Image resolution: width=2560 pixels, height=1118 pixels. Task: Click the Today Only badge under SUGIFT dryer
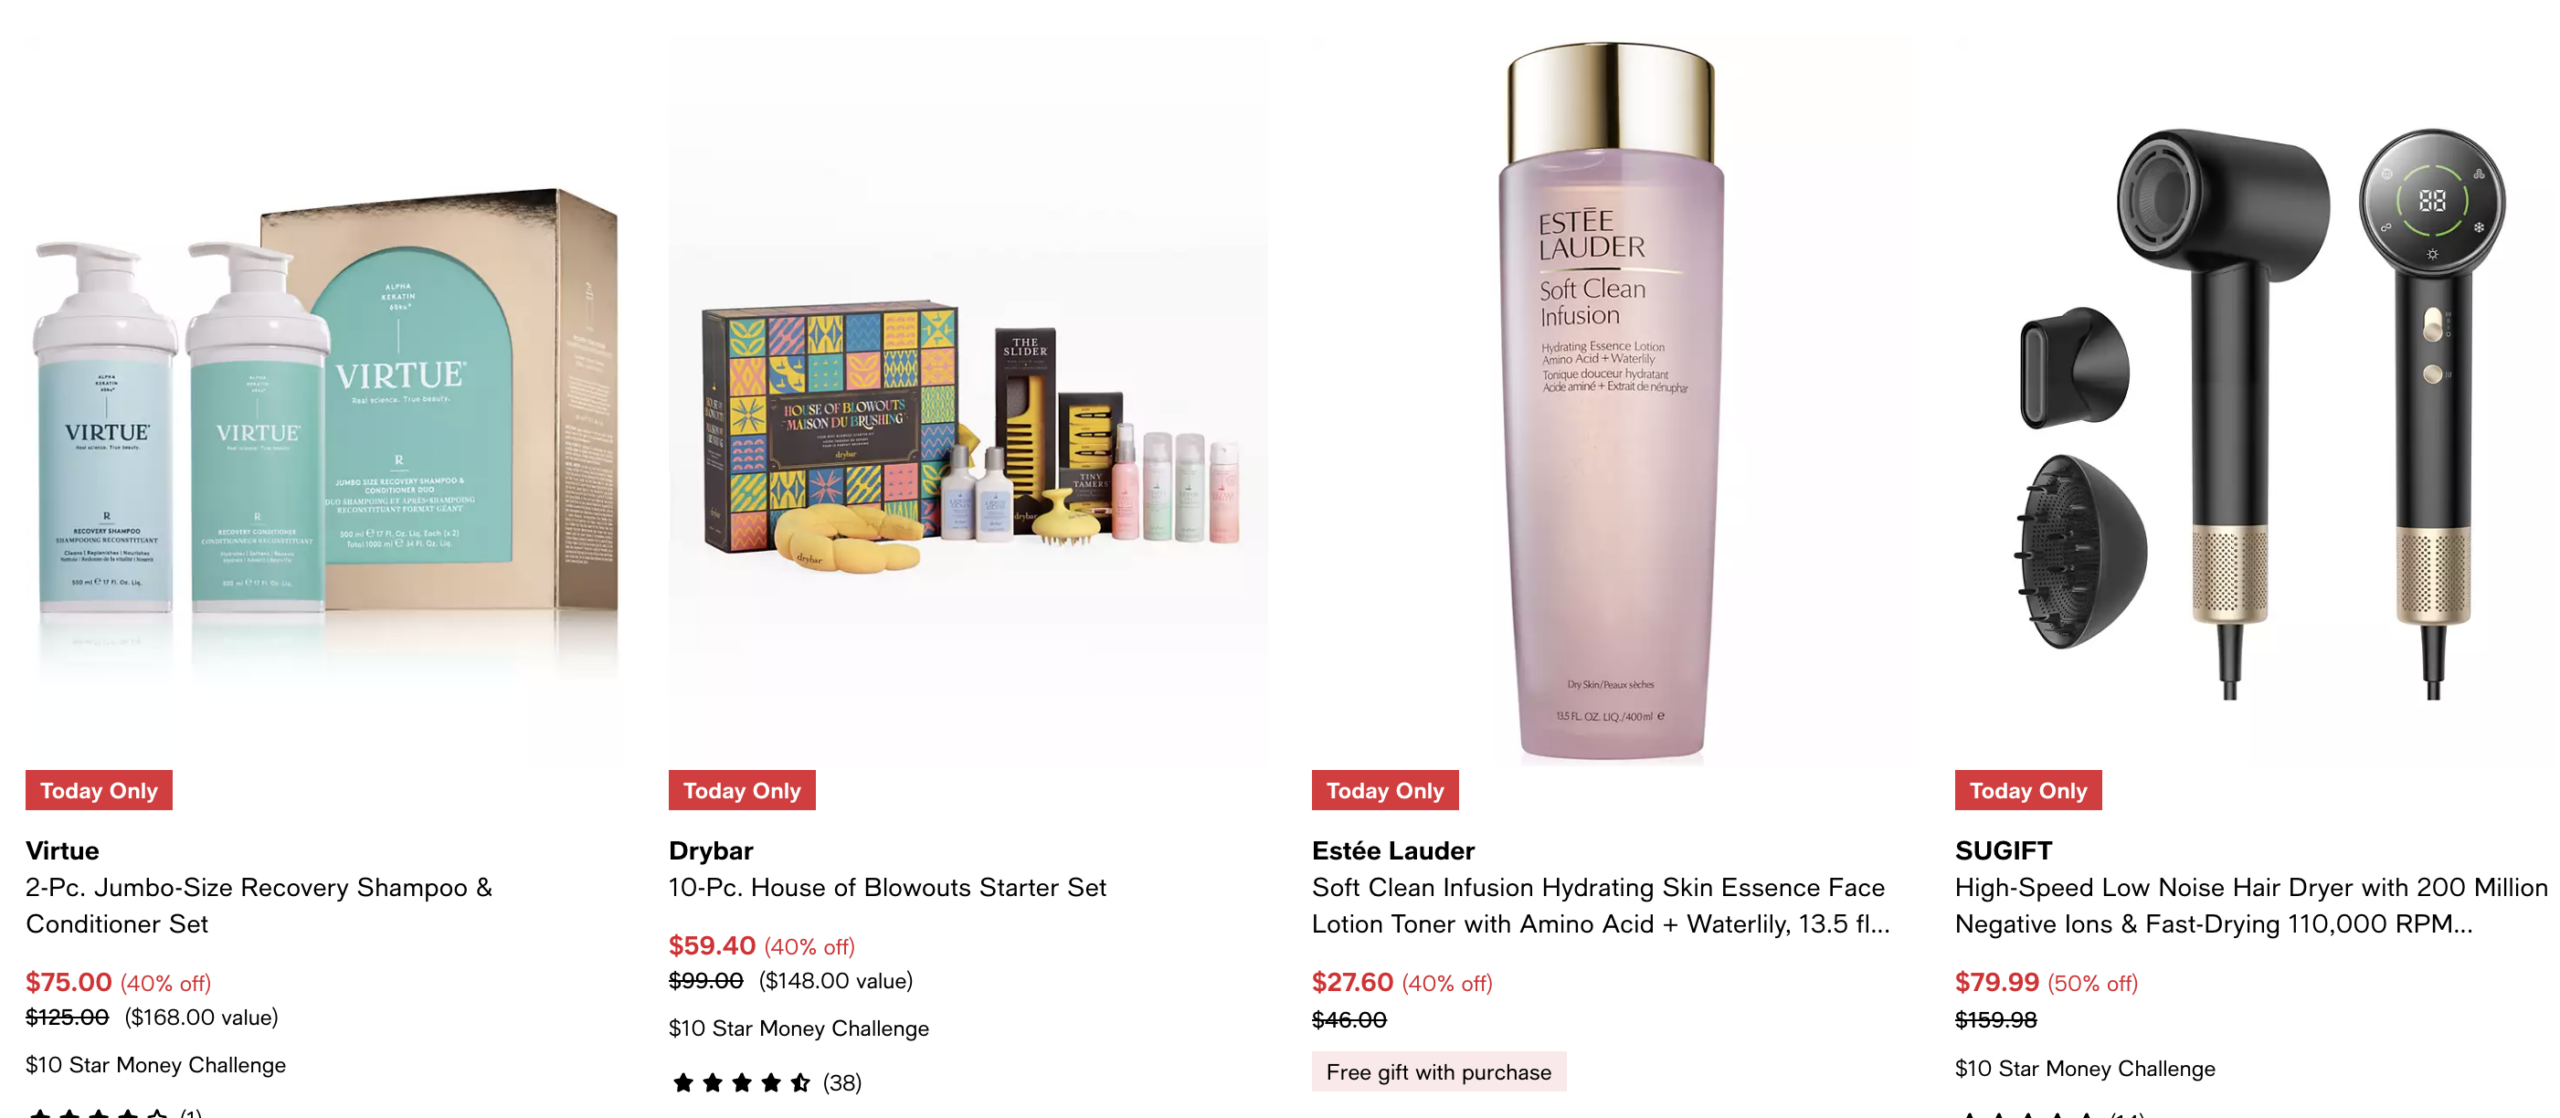(x=2028, y=790)
